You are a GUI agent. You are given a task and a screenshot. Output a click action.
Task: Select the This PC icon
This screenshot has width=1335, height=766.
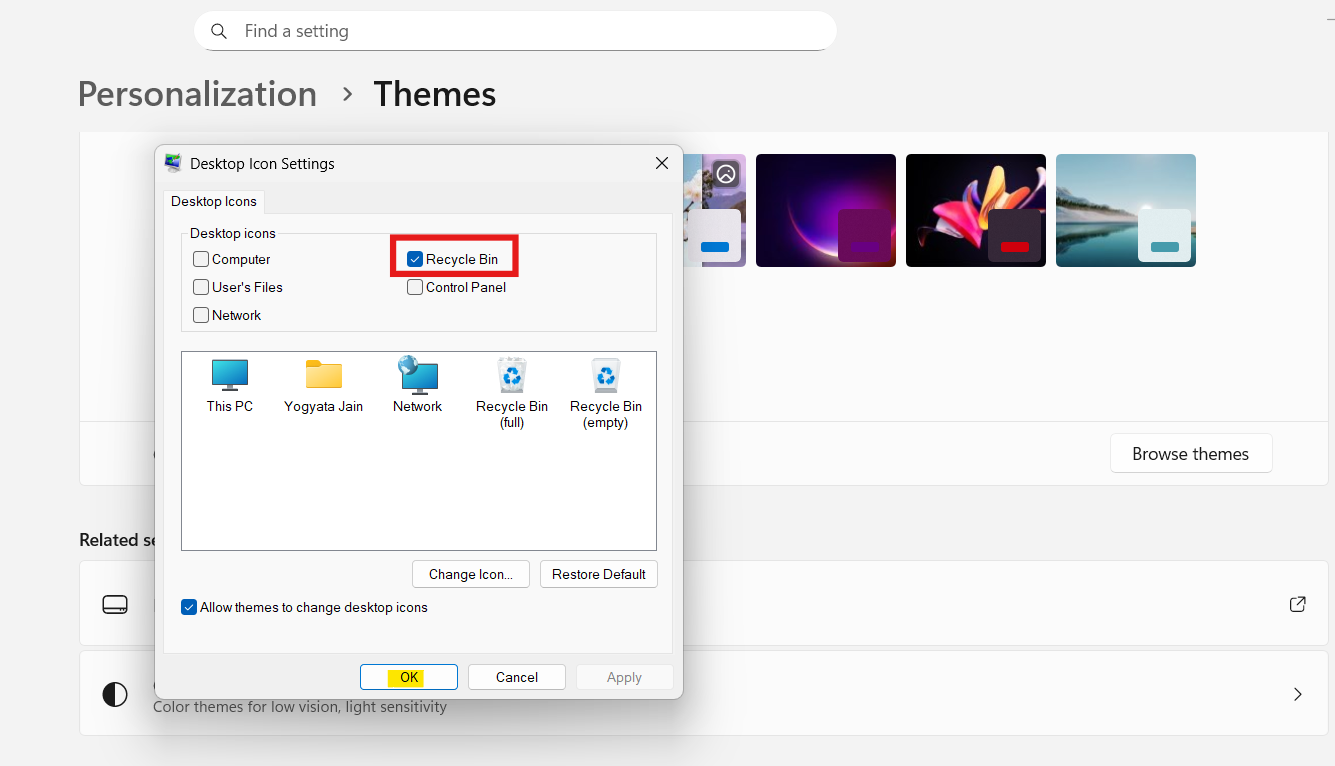point(229,378)
